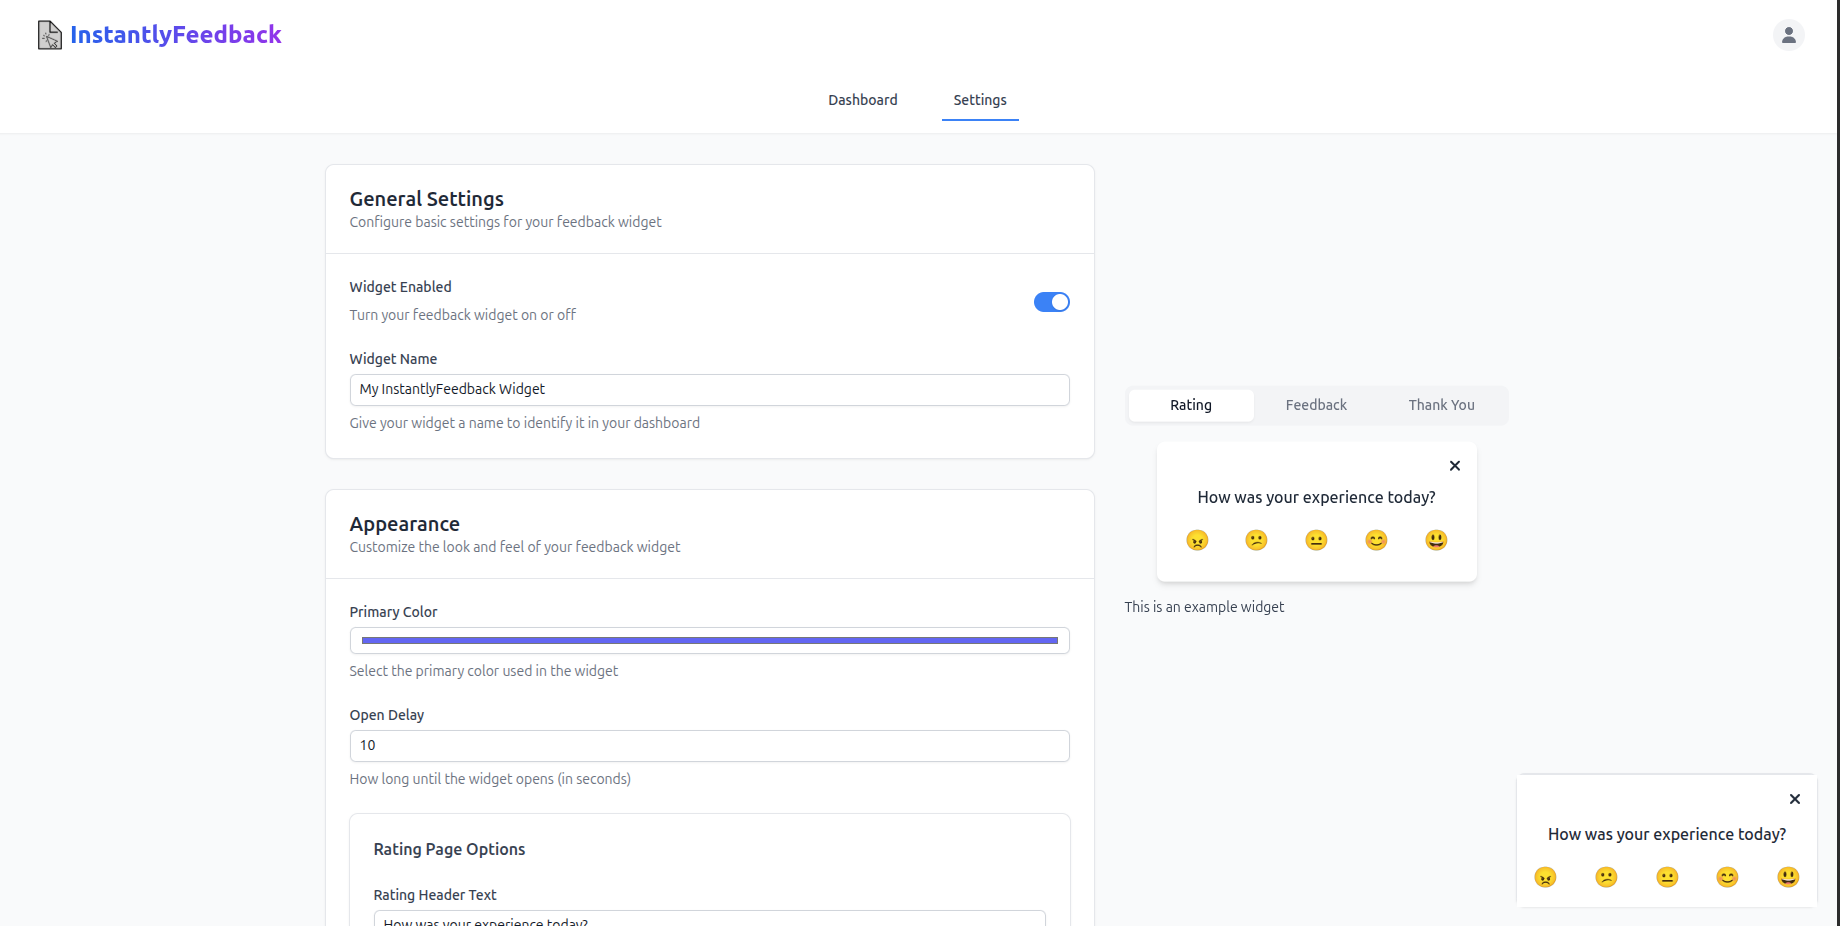
Task: Select the neutral face emoji rating option
Action: (x=1316, y=540)
